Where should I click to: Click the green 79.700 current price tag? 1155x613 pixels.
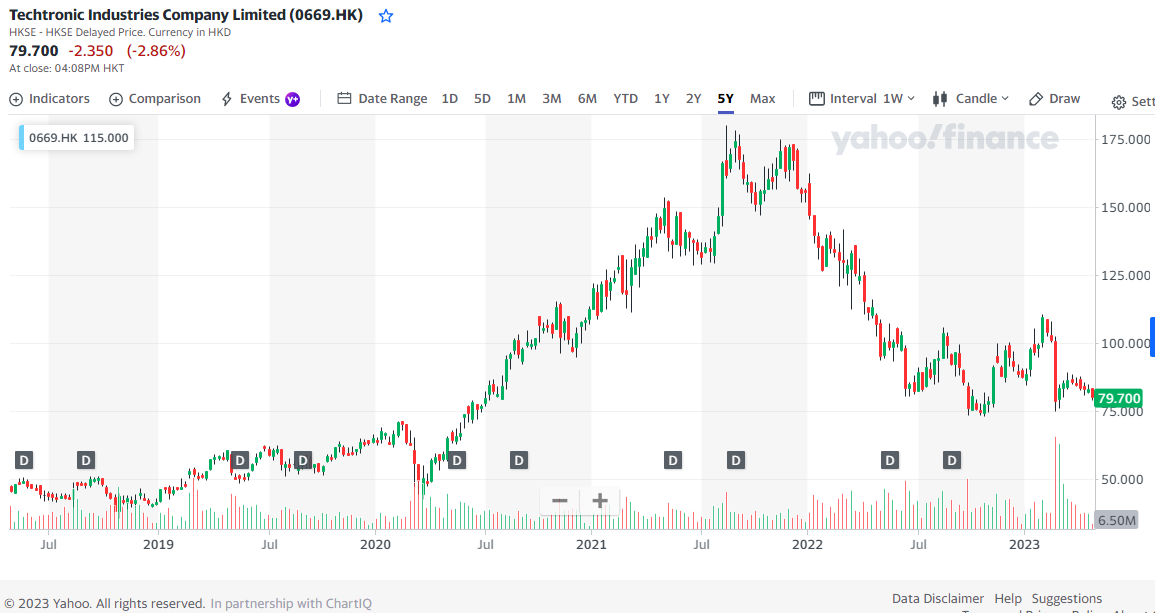point(1118,399)
